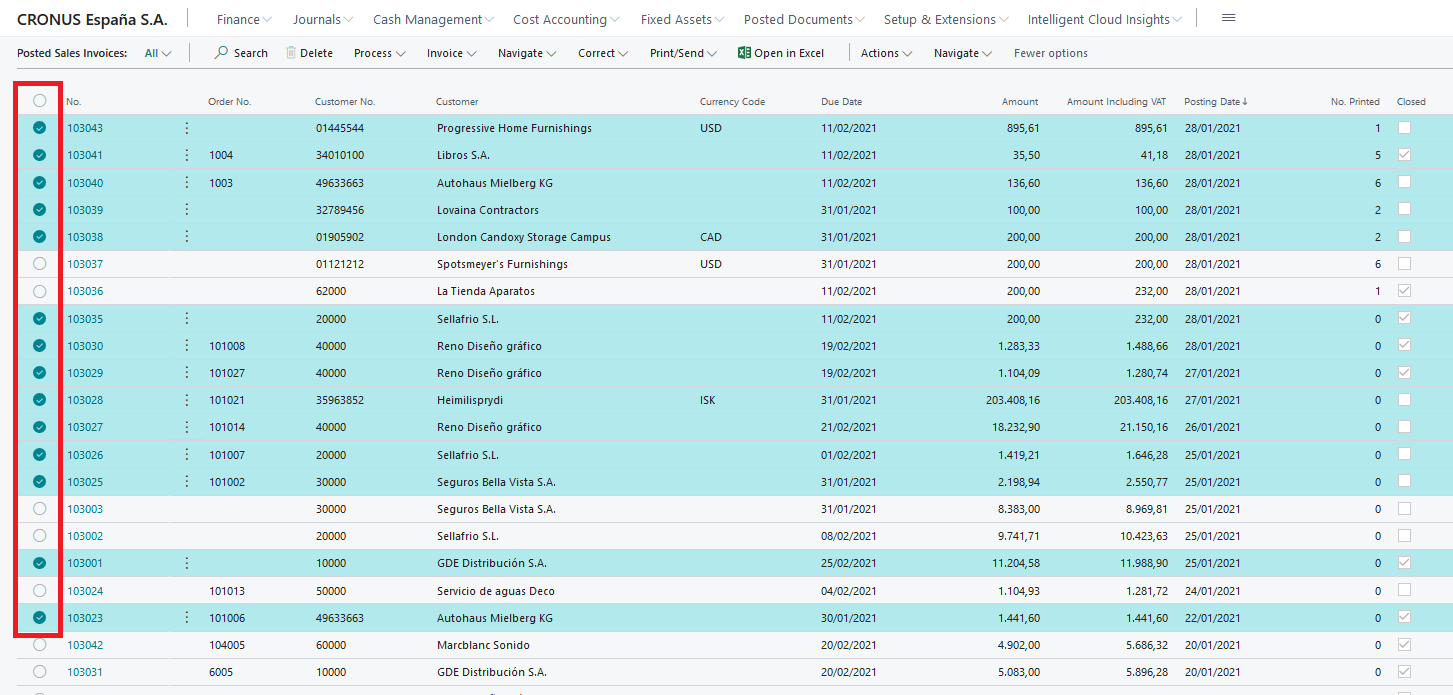Expand the Navigate dropdown beside Invoice
Image resolution: width=1453 pixels, height=695 pixels.
527,53
